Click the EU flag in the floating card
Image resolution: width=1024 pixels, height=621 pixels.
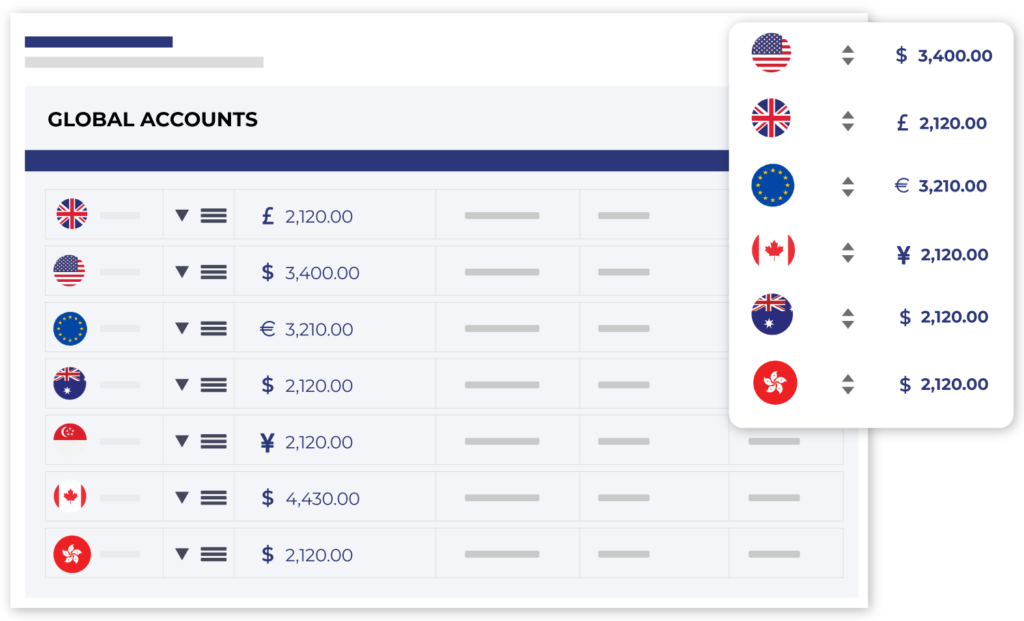pos(772,186)
